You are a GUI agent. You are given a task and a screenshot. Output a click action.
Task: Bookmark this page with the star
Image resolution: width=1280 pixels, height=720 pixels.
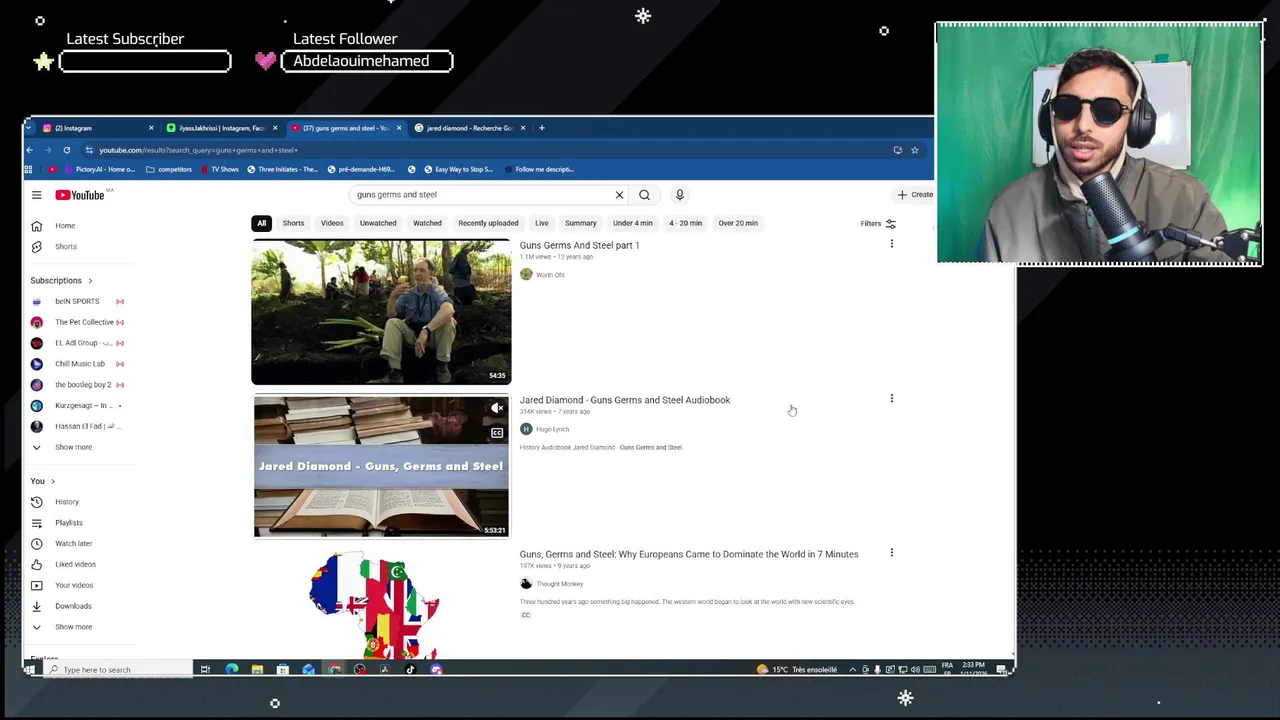[x=914, y=150]
